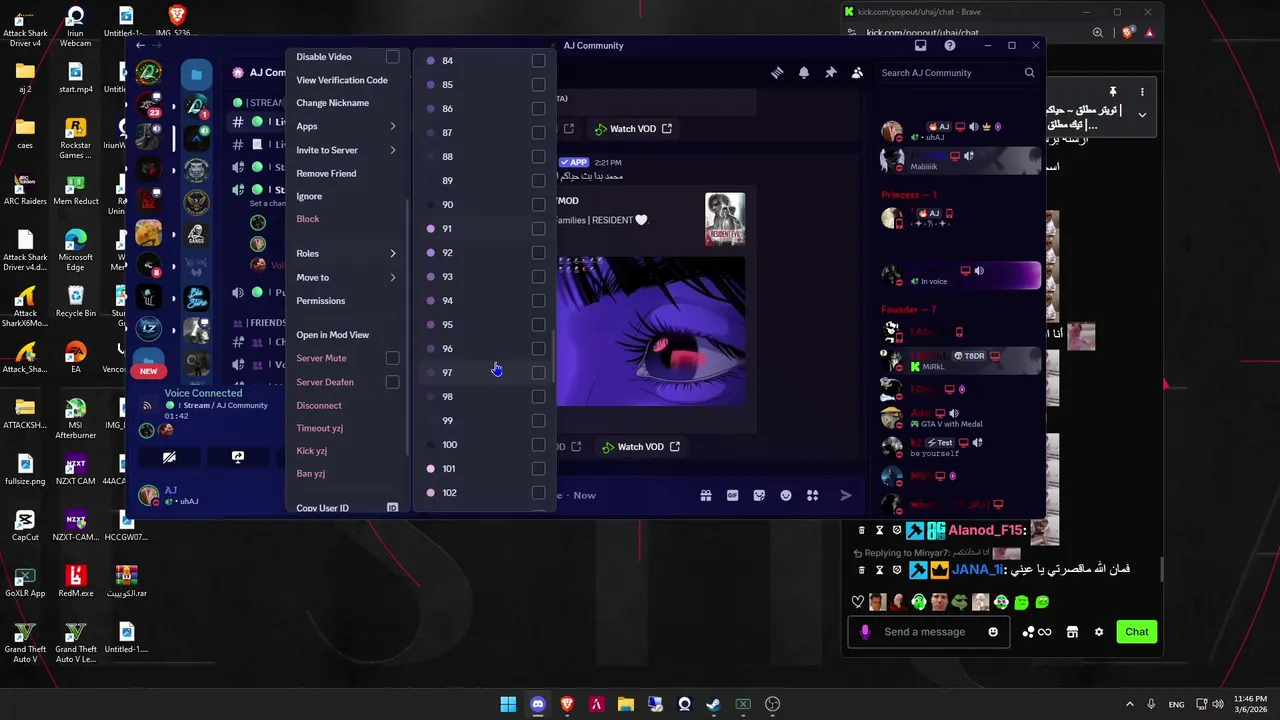The image size is (1280, 720).
Task: Turn on camera in voice panel
Action: (169, 457)
